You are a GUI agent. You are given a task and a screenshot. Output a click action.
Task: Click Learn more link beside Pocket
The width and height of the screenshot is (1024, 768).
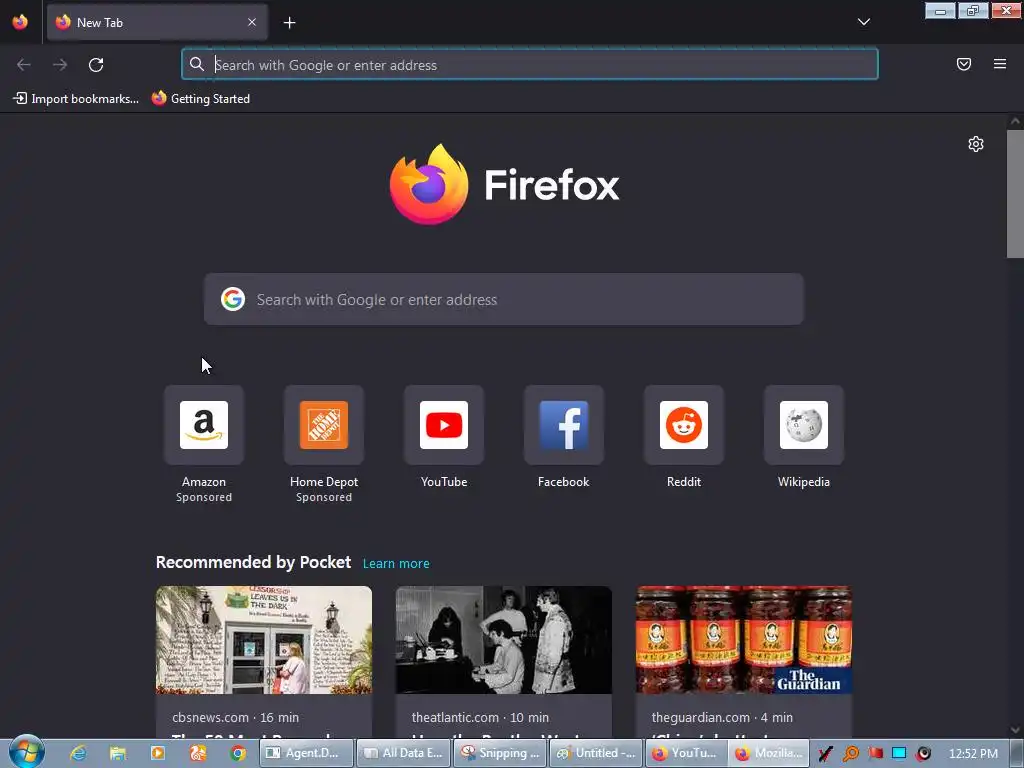tap(396, 564)
